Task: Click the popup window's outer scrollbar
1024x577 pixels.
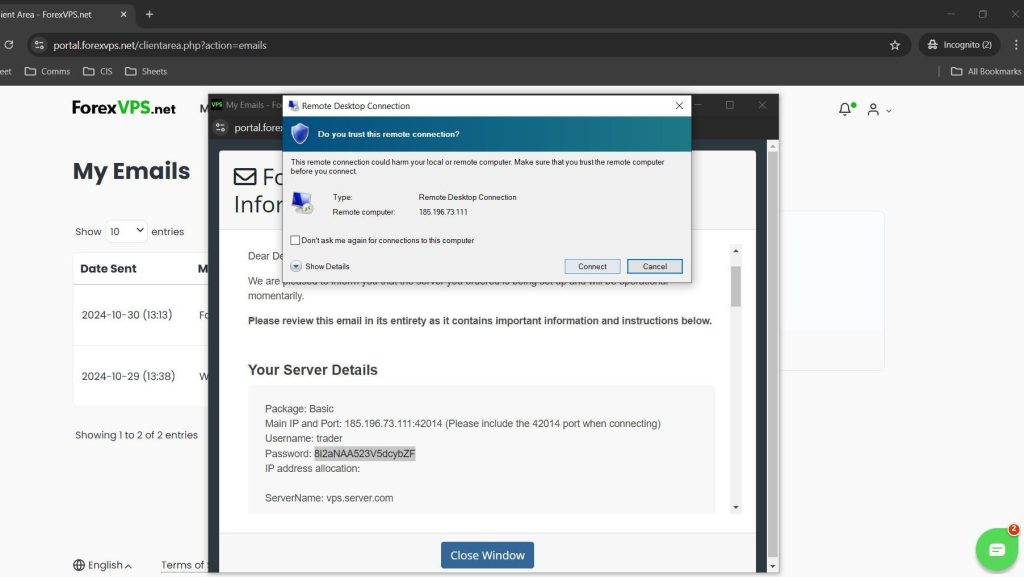Action: click(x=773, y=356)
